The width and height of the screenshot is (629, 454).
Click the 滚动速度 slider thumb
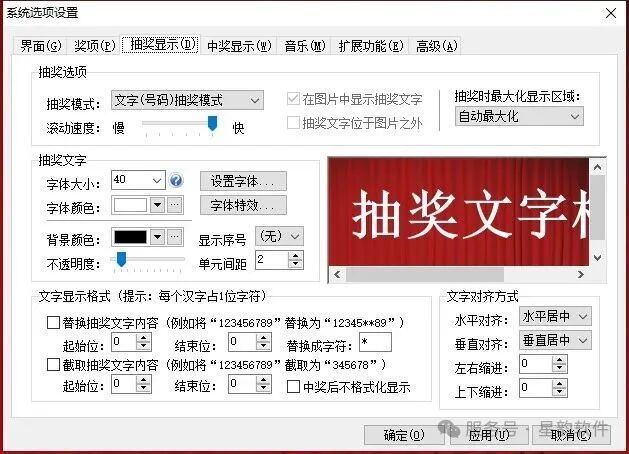[x=212, y=123]
